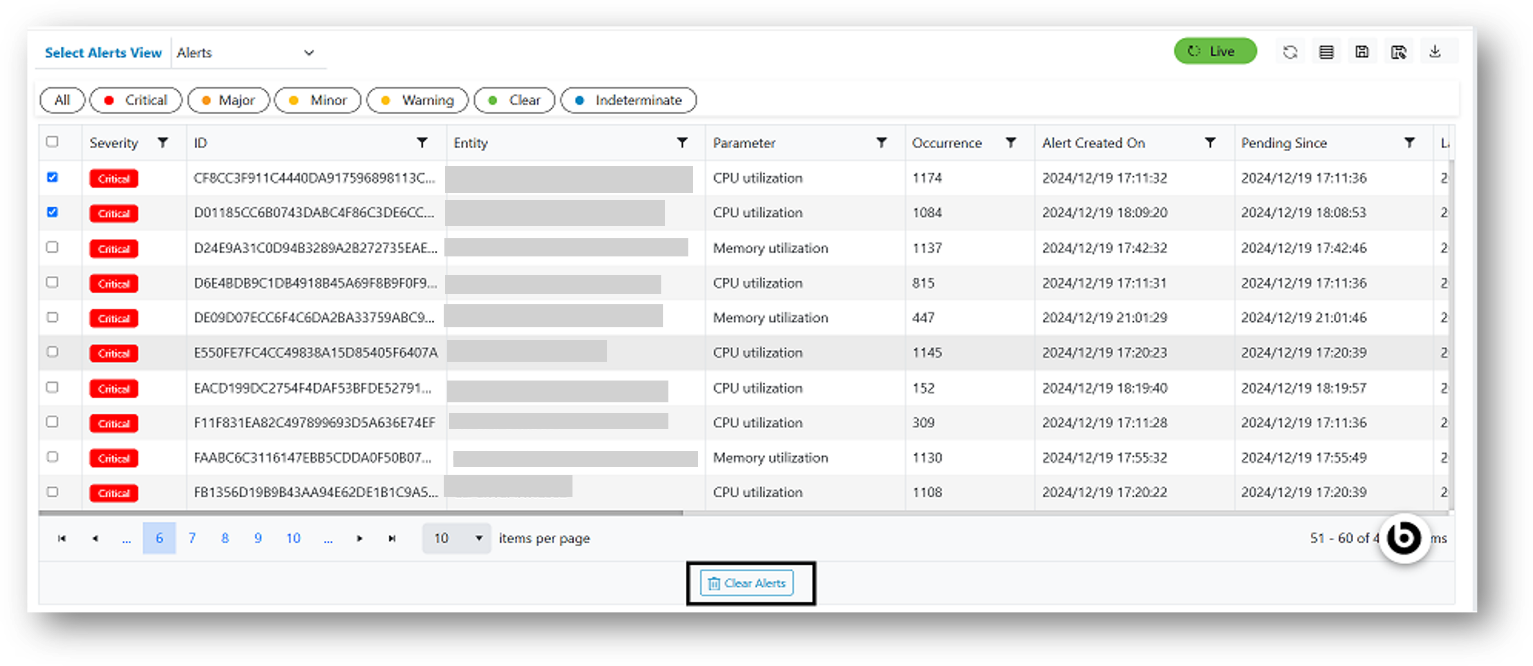Click Critical badge in row FB1356D19B9B43AA94...

click(114, 493)
